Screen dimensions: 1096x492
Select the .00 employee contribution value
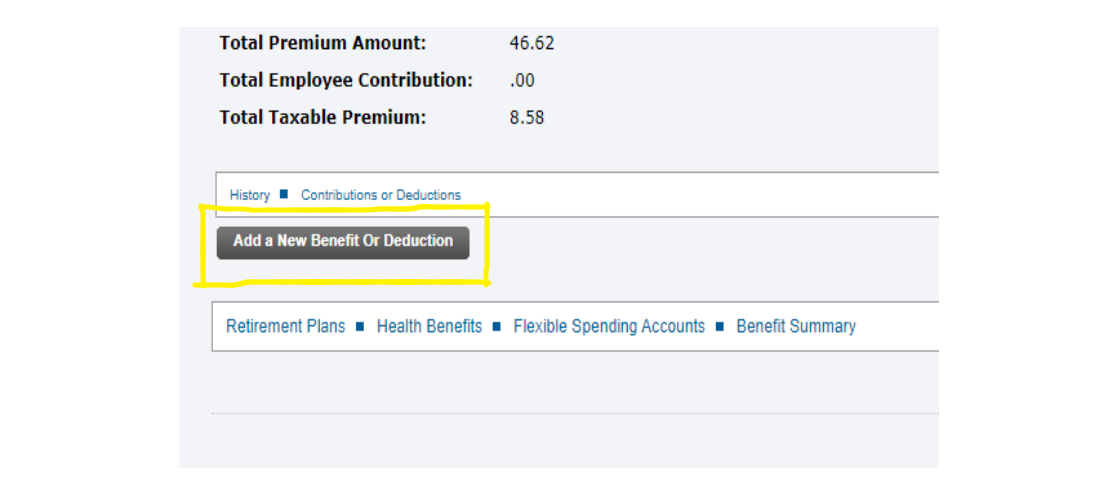coord(522,80)
